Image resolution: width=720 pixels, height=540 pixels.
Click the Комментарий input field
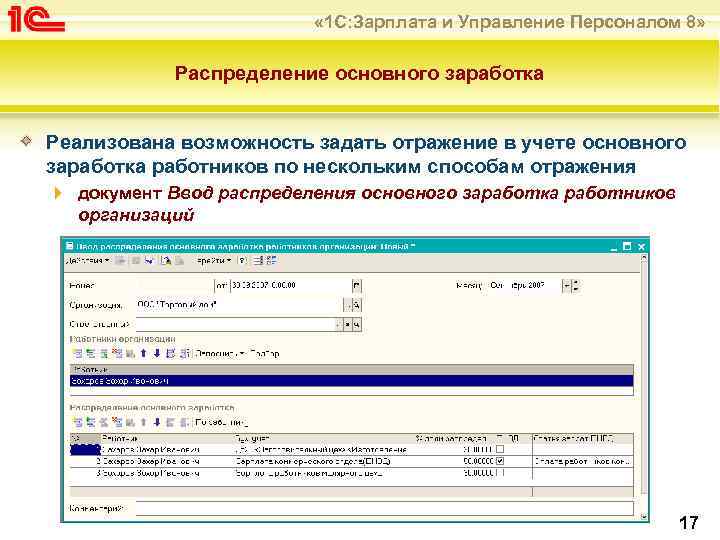point(384,508)
